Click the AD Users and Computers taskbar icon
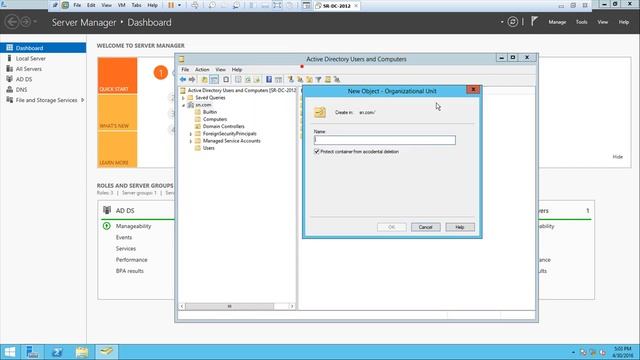640x360 pixels. click(x=107, y=352)
